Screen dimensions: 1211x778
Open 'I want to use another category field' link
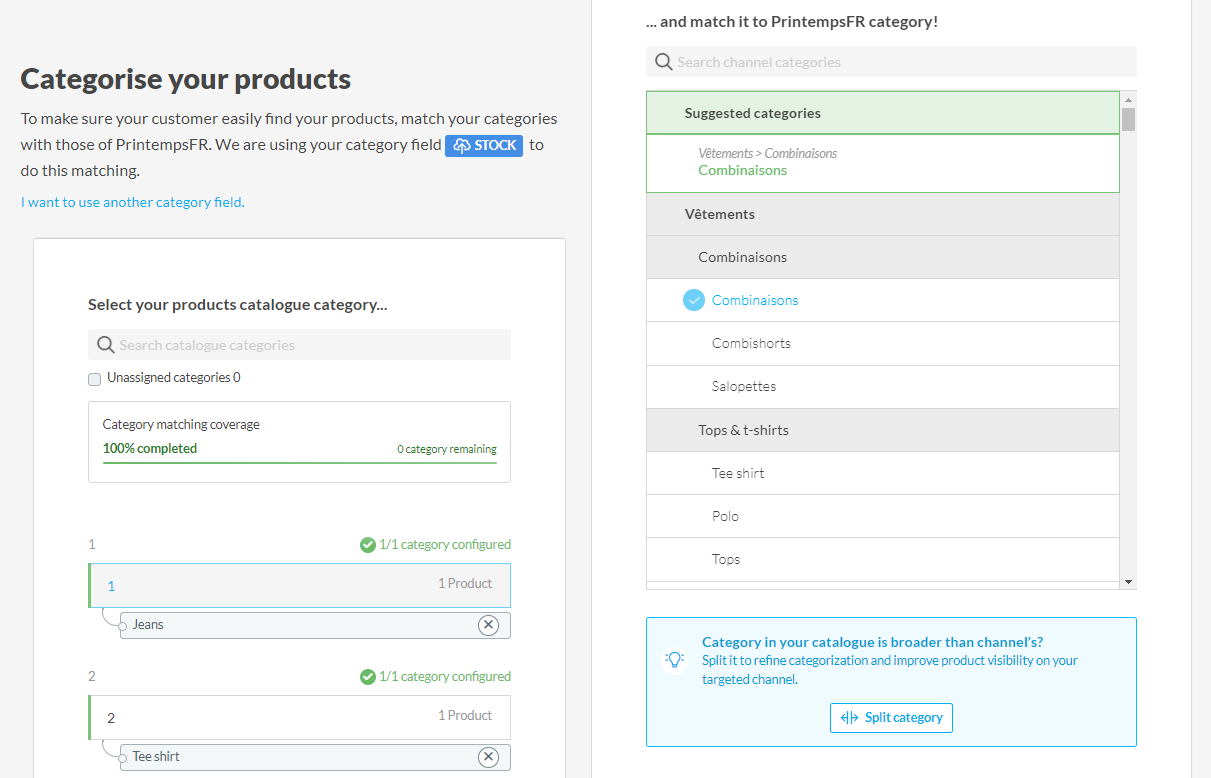(x=133, y=202)
